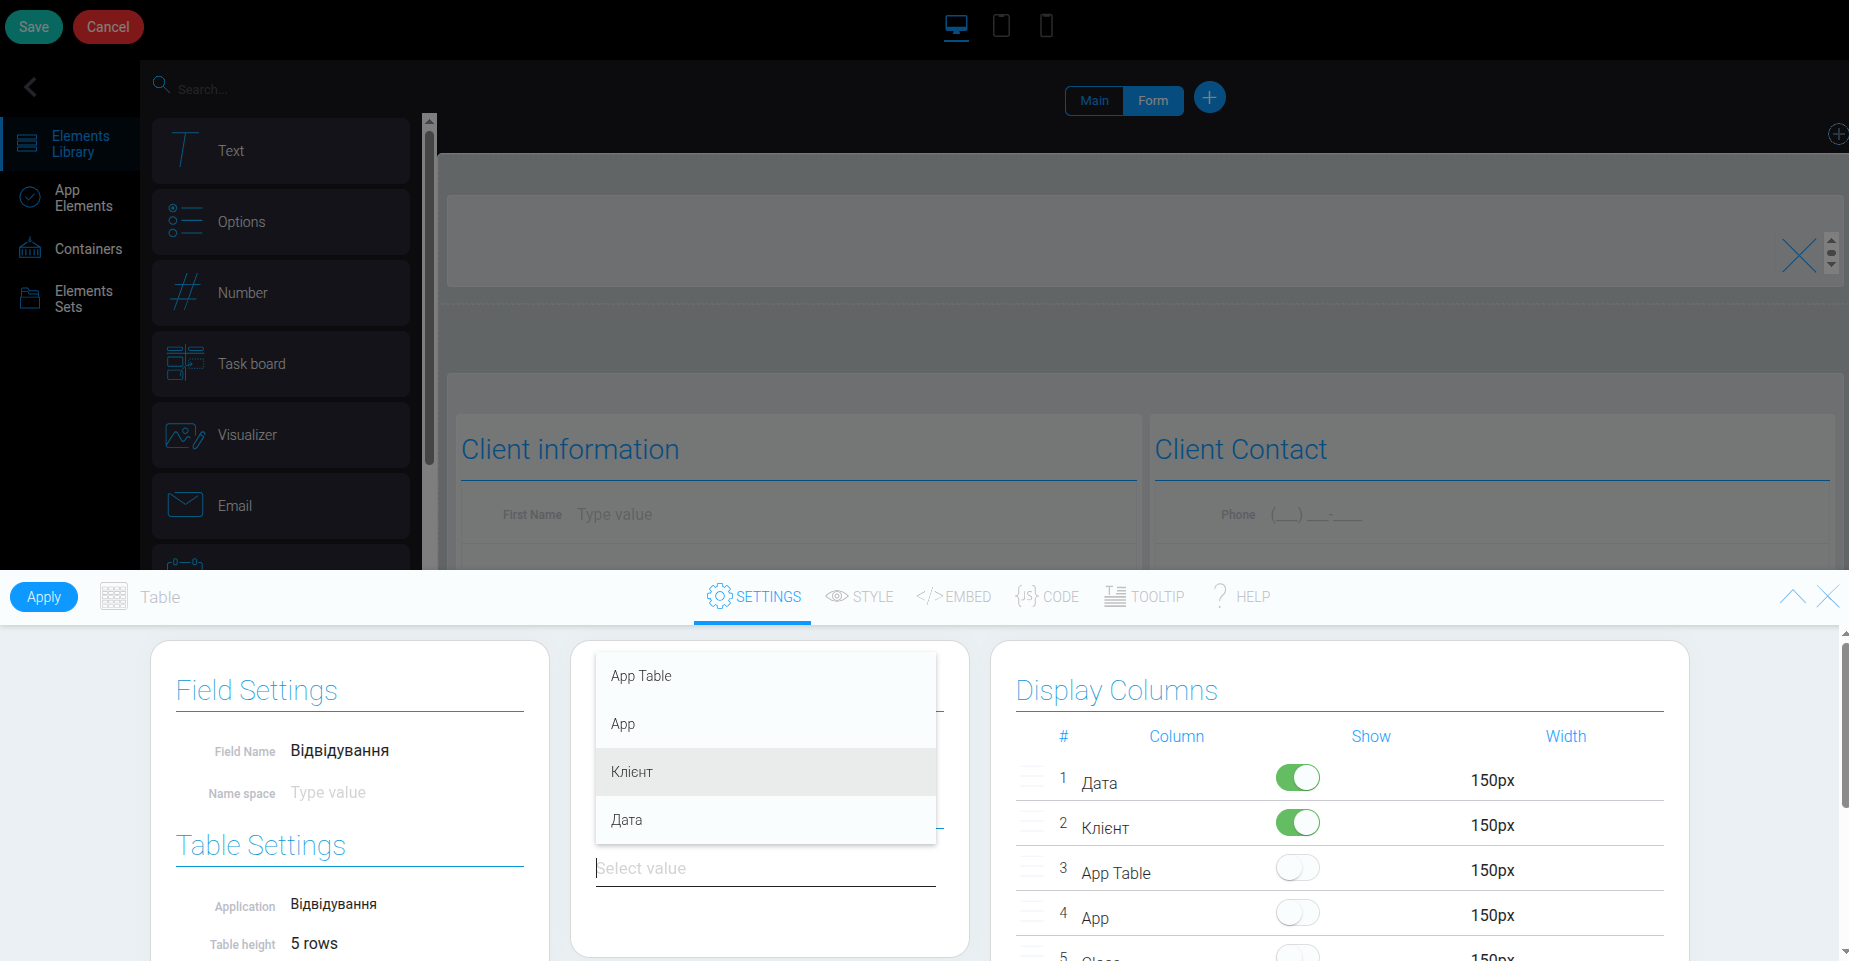Click the Phone input in form
The image size is (1849, 961).
(x=1545, y=515)
